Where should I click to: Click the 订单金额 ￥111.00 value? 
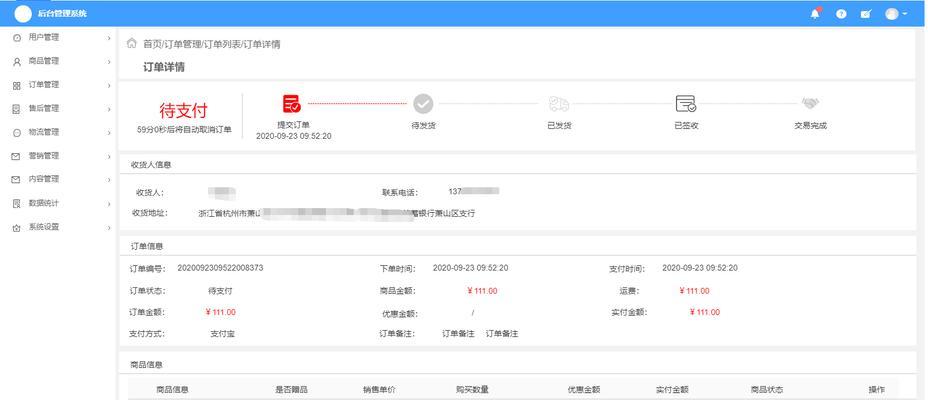[x=220, y=312]
